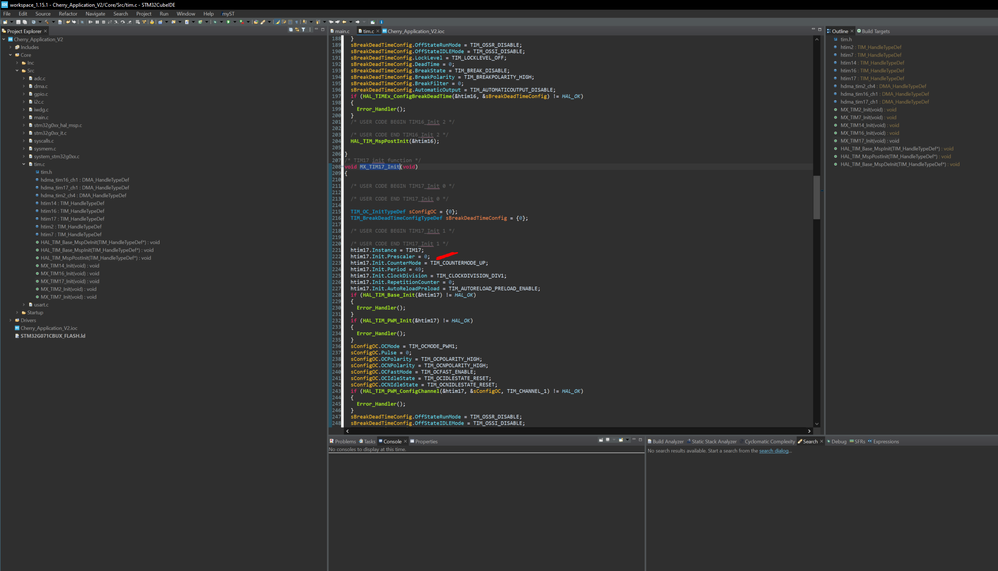The width and height of the screenshot is (998, 571).
Task: Click the search dialog link
Action: tap(774, 451)
